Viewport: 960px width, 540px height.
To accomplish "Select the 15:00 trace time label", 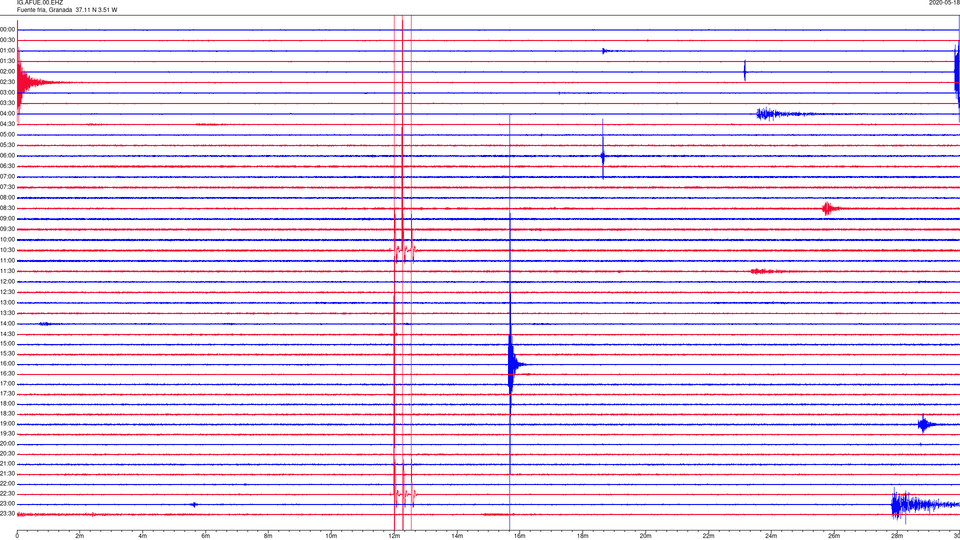I will pos(8,344).
